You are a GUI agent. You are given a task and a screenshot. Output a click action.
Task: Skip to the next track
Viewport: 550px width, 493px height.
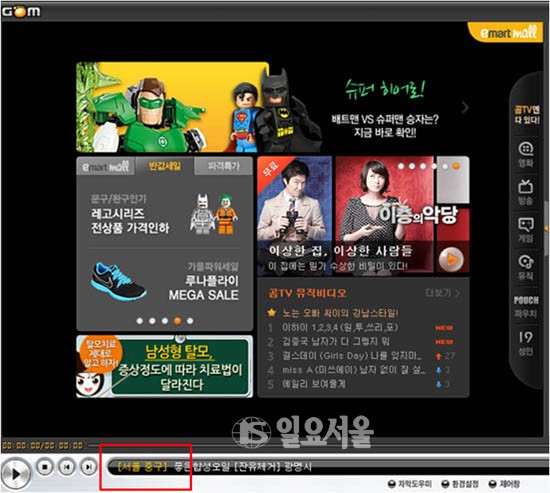[89, 467]
